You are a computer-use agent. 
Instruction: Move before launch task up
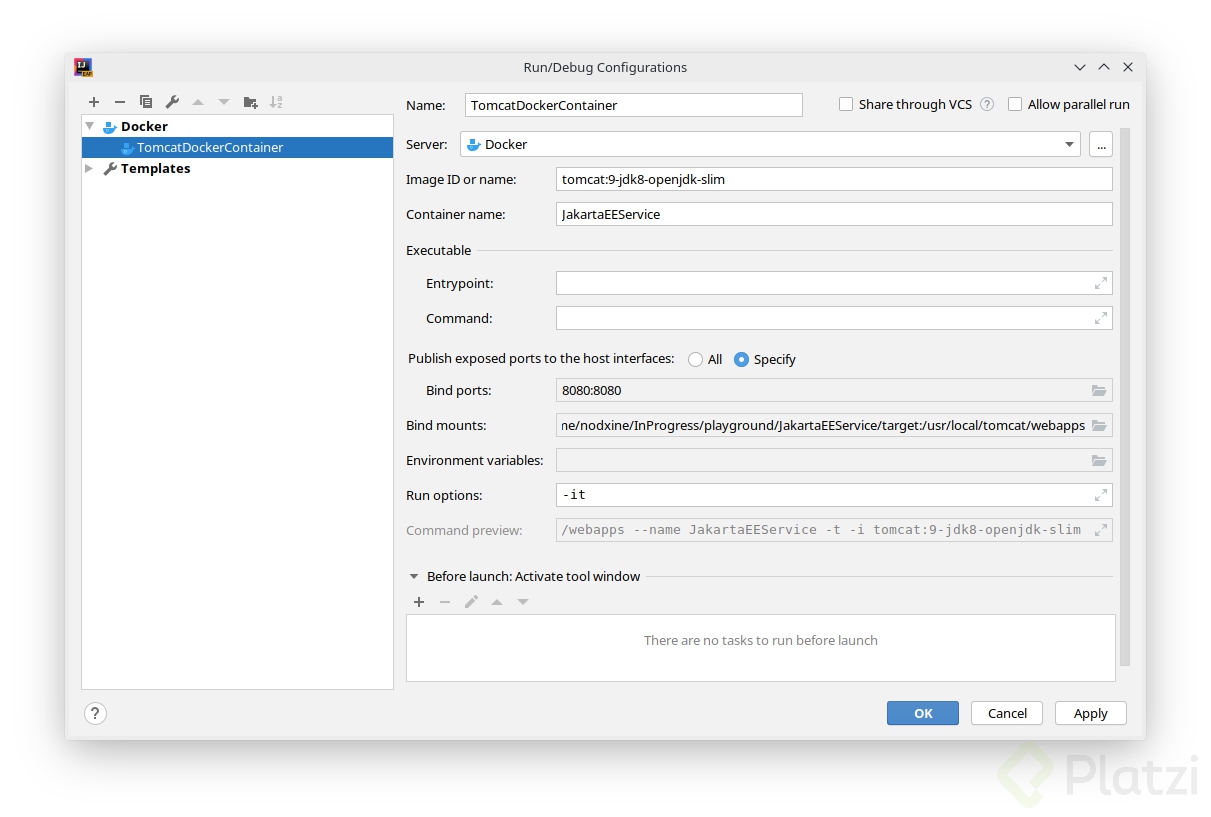(x=497, y=602)
